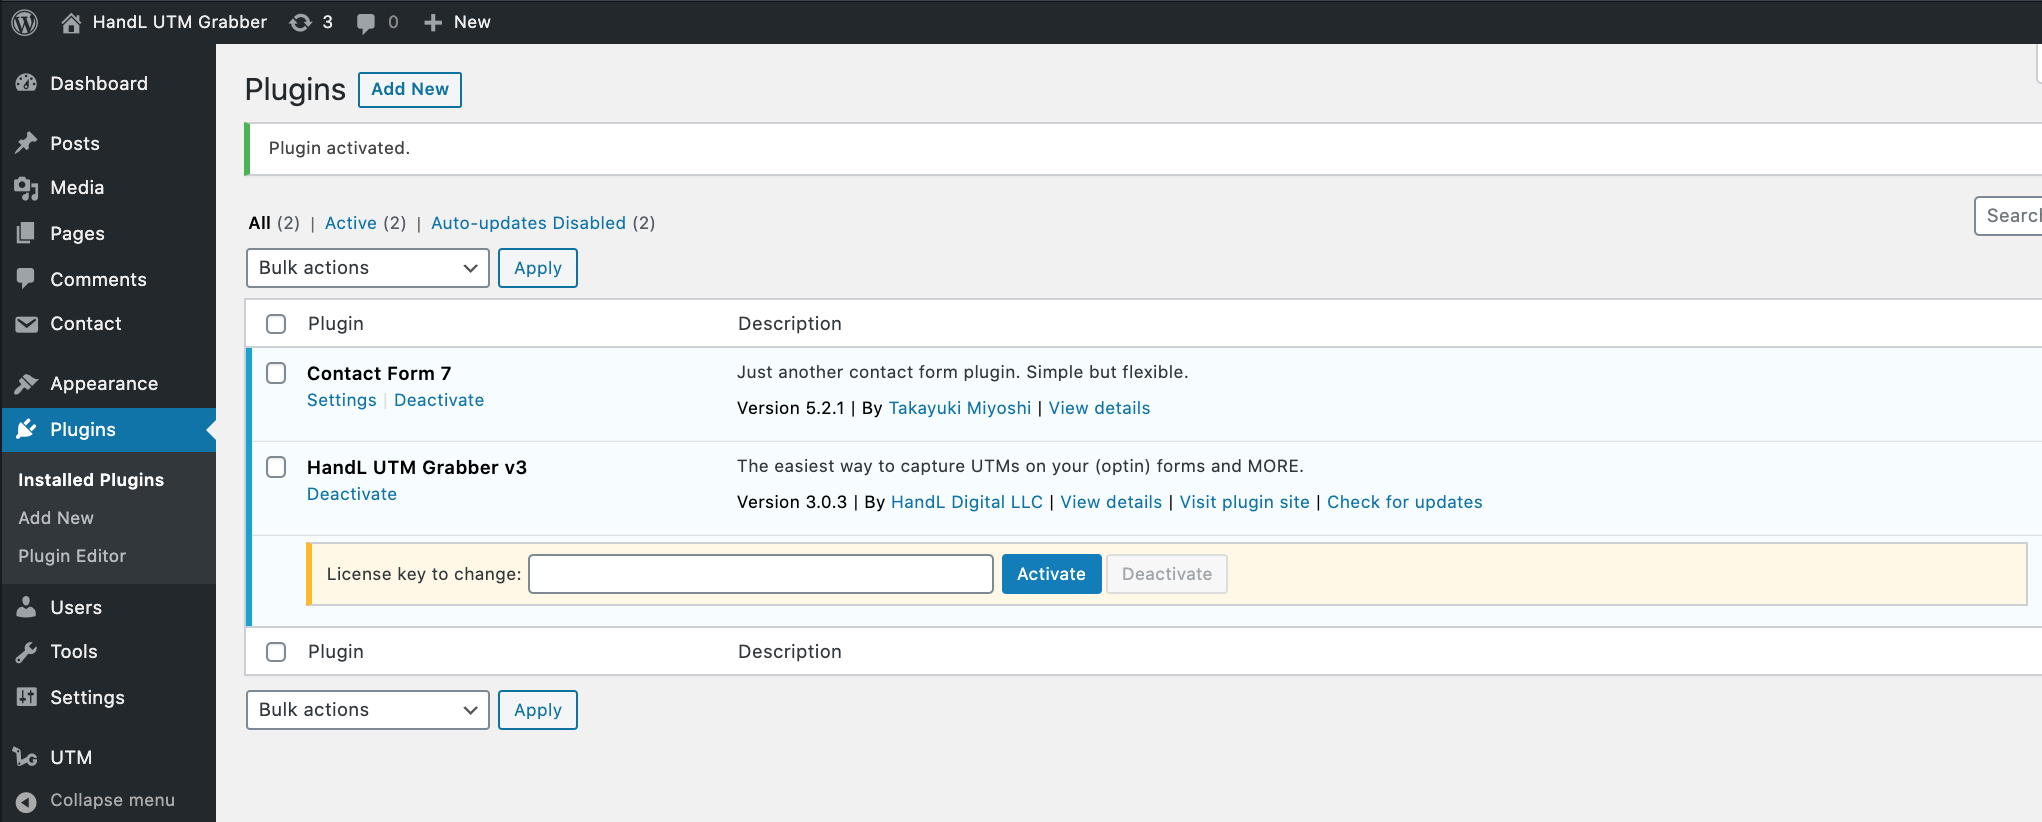Open the UTM sidebar icon
Viewport: 2042px width, 822px height.
point(27,757)
